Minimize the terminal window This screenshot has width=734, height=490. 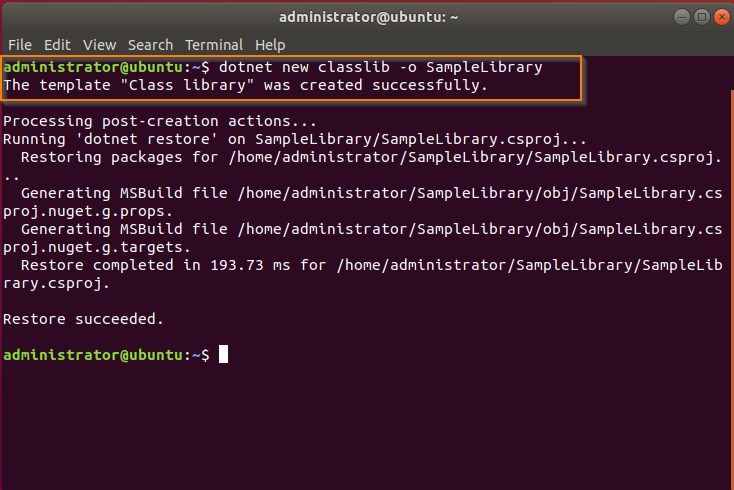pos(682,17)
